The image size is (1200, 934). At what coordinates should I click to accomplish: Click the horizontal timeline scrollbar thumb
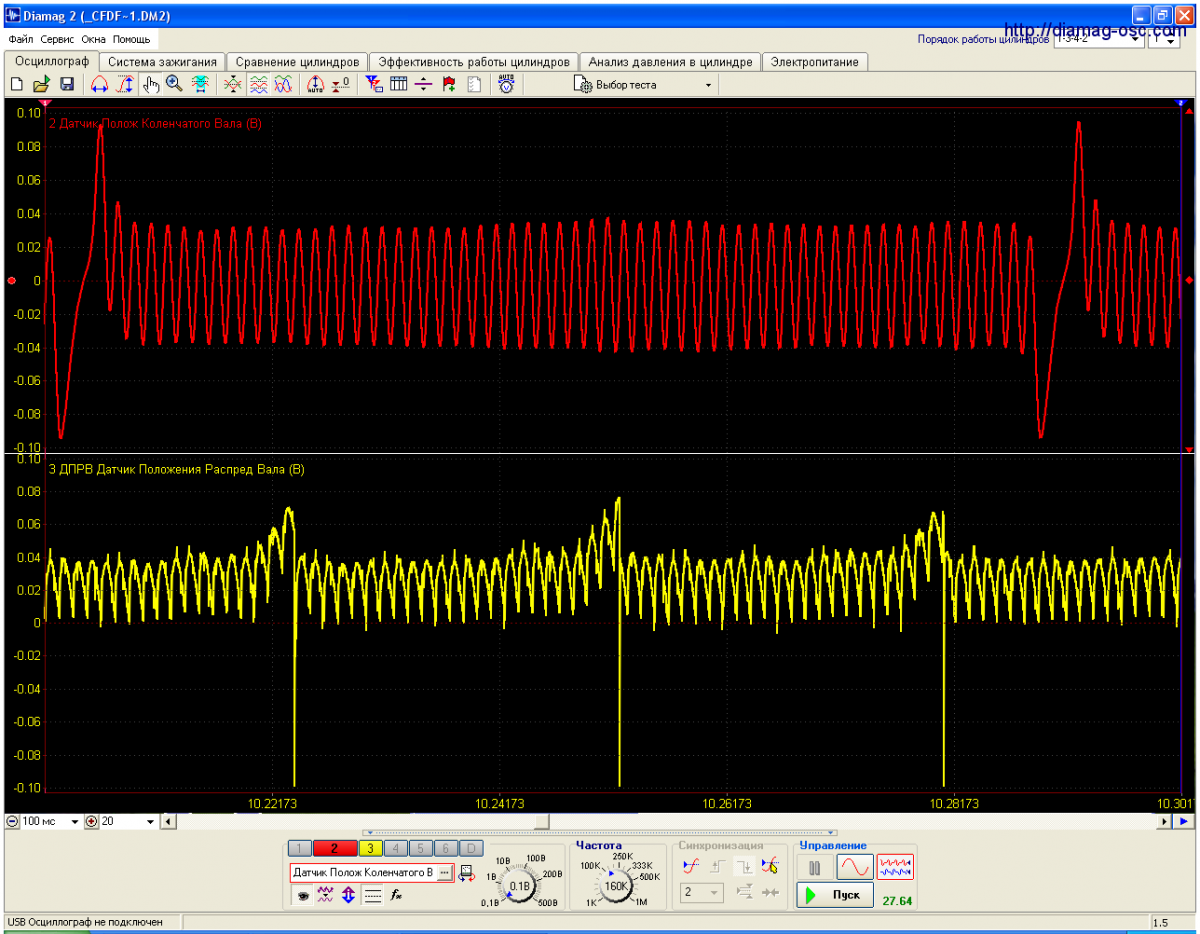click(541, 821)
